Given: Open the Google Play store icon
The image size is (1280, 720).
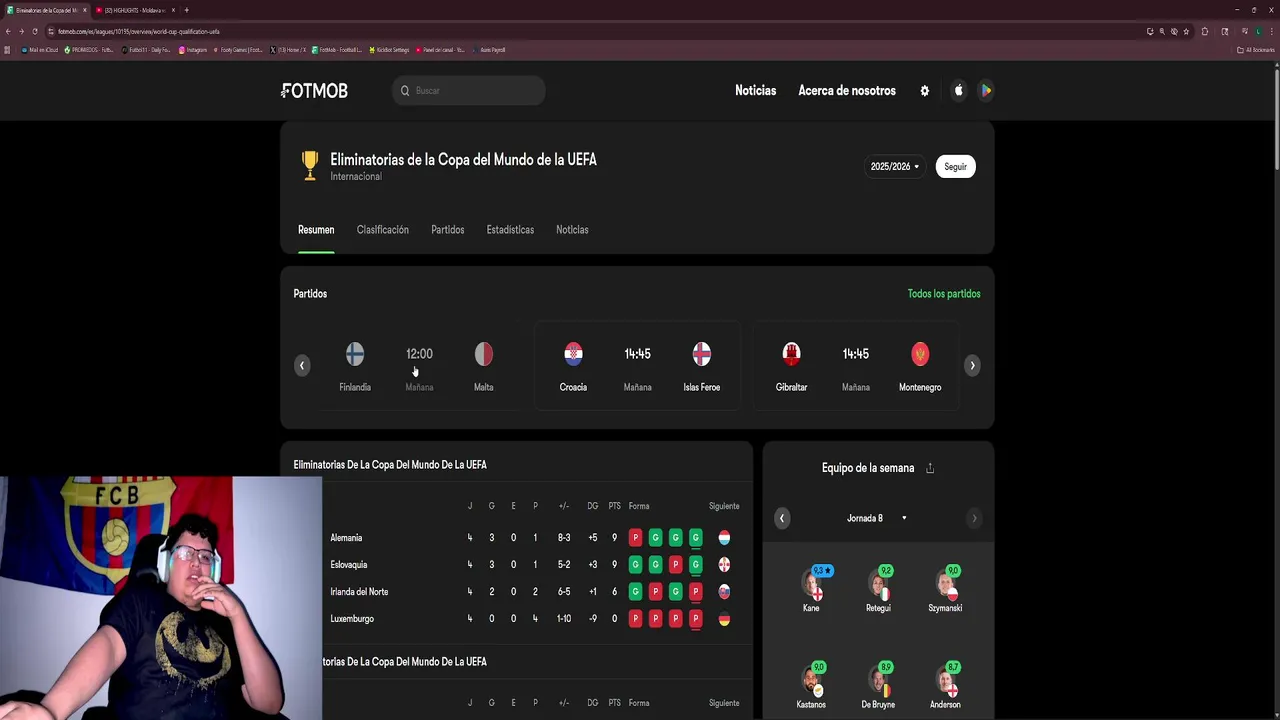Looking at the screenshot, I should pos(985,91).
